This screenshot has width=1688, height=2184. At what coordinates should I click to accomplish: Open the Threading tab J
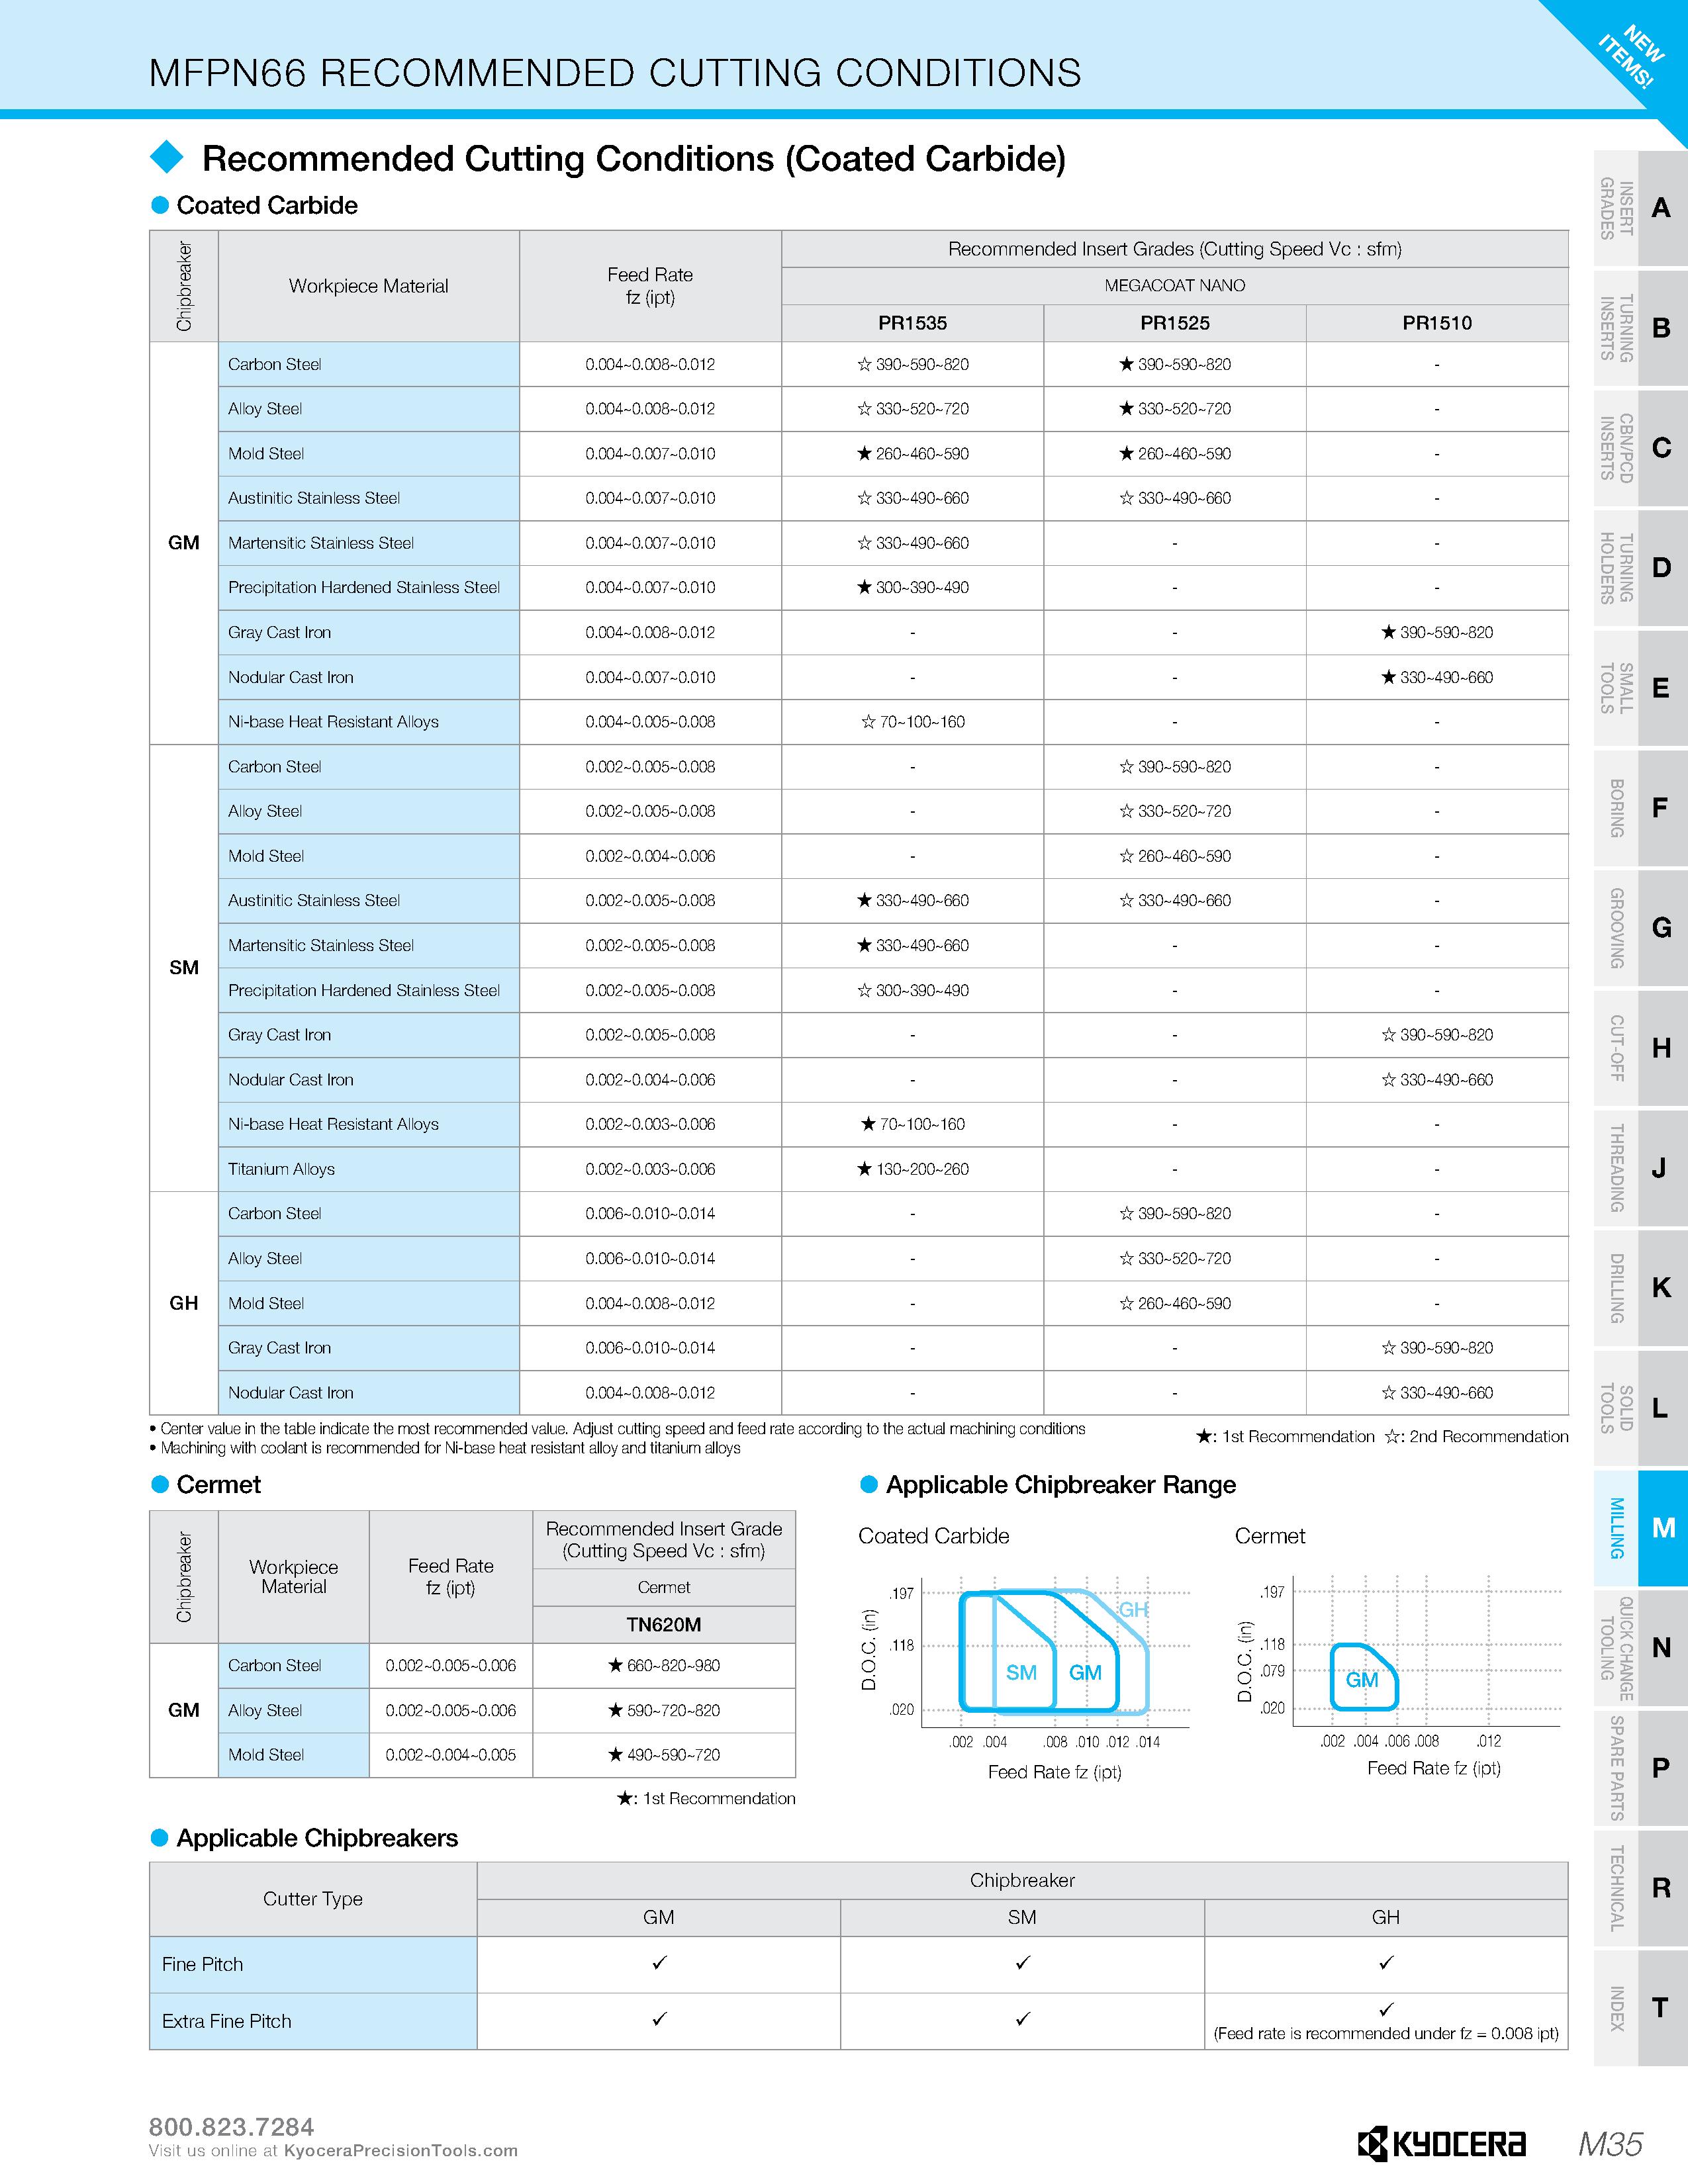[1640, 1168]
